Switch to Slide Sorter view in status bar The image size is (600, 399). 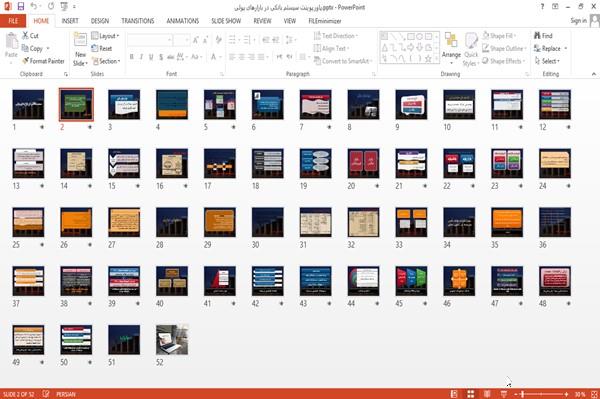pos(471,394)
